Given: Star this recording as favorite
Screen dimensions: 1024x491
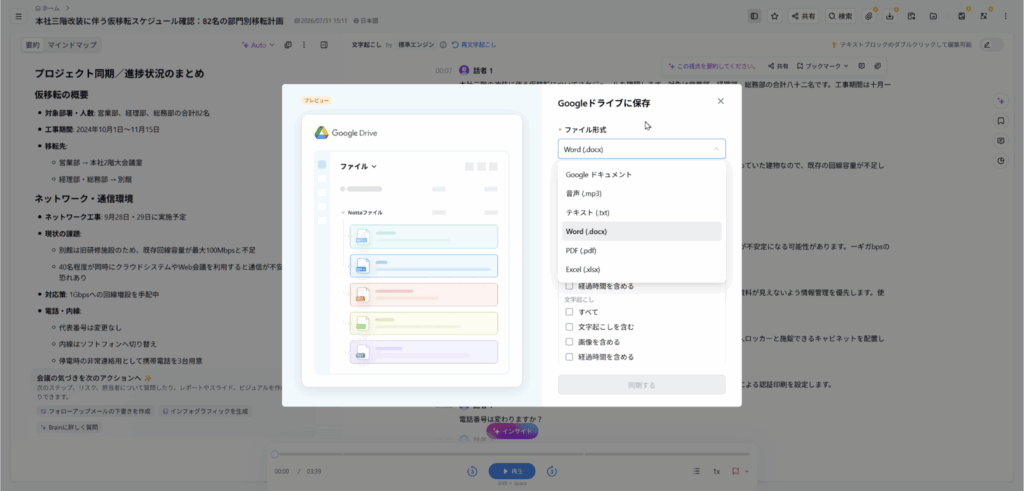Looking at the screenshot, I should coord(775,16).
